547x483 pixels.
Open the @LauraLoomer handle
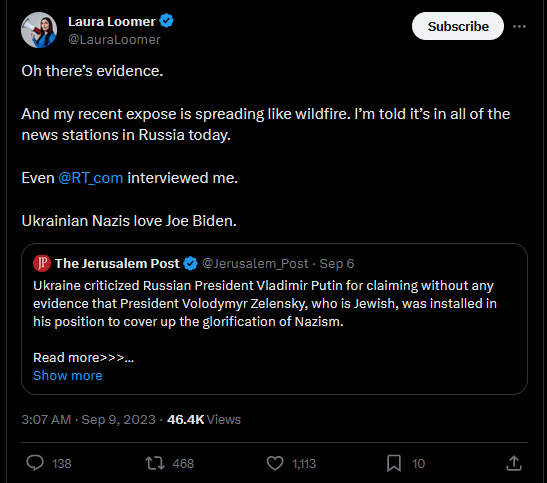click(x=114, y=39)
